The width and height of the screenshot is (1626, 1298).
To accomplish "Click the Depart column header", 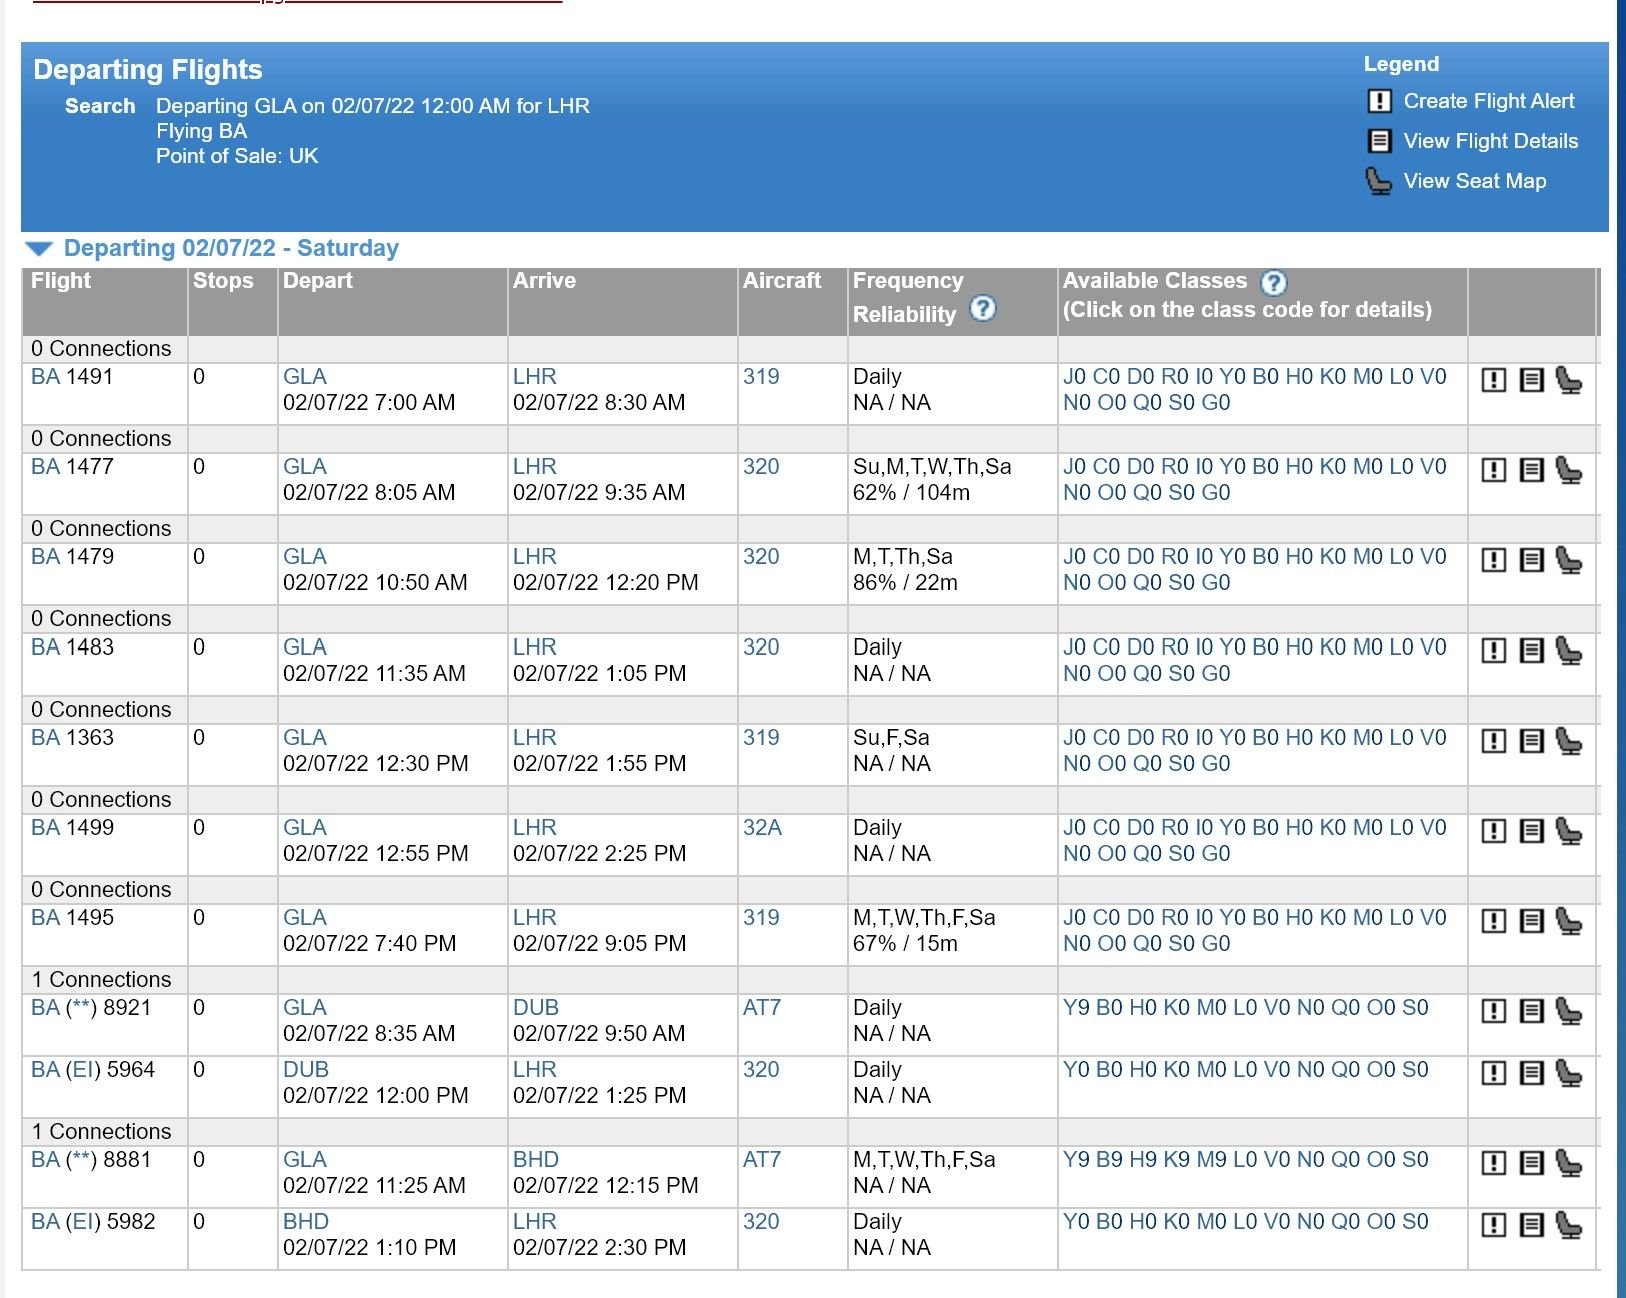I will [x=318, y=281].
